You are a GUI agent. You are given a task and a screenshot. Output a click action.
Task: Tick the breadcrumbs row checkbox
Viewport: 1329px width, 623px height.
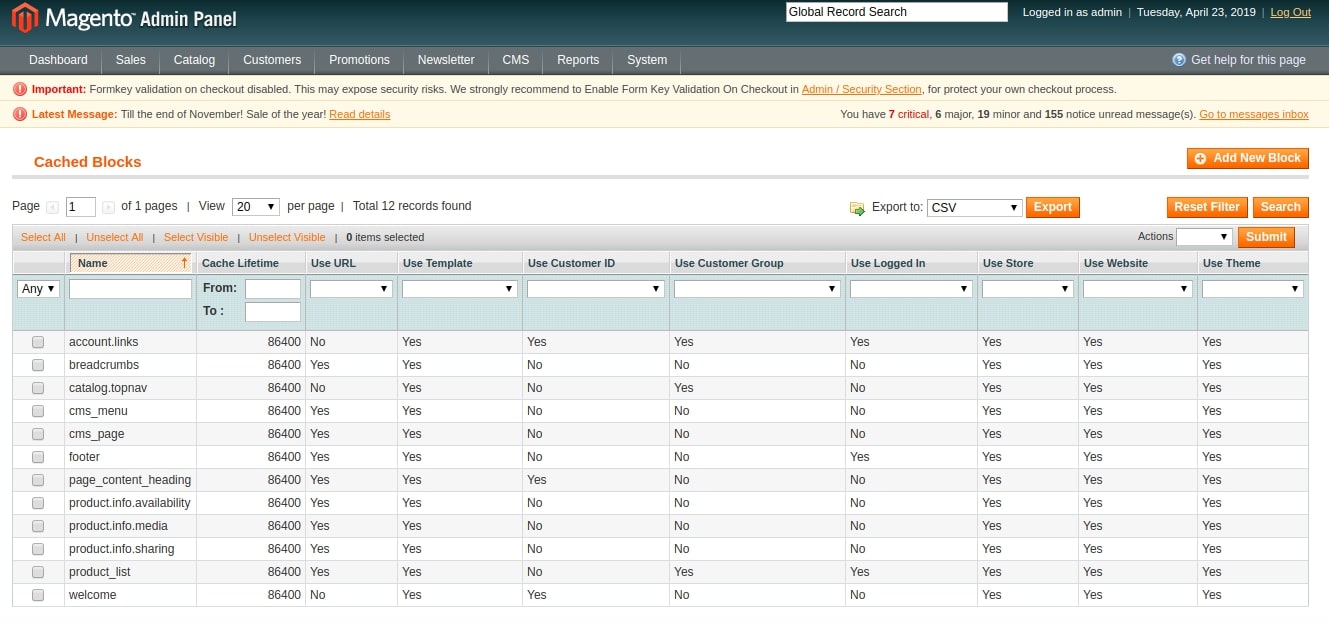click(x=38, y=365)
